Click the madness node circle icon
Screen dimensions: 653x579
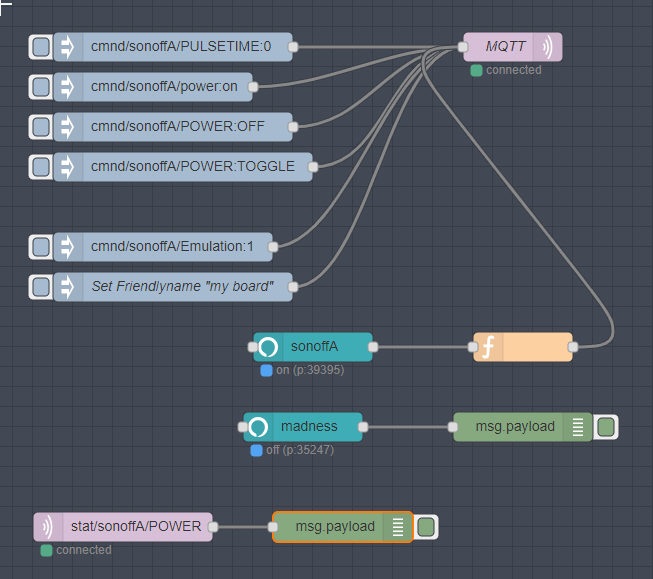tap(258, 427)
